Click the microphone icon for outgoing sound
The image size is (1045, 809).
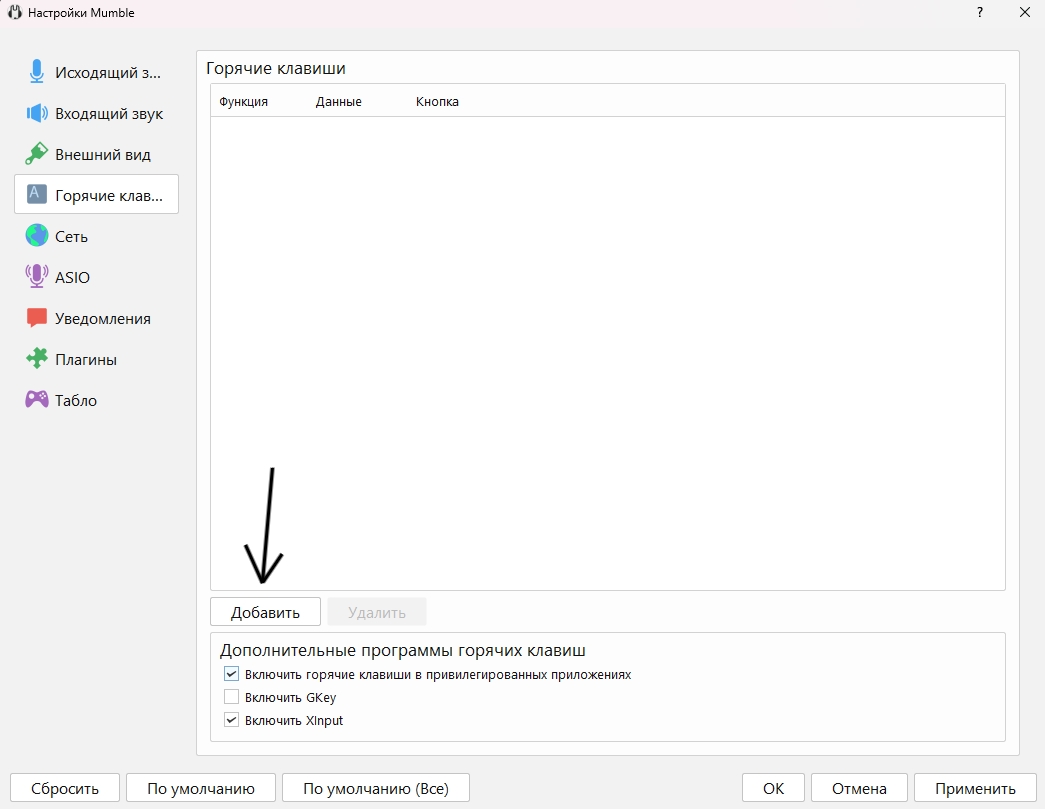[x=37, y=72]
